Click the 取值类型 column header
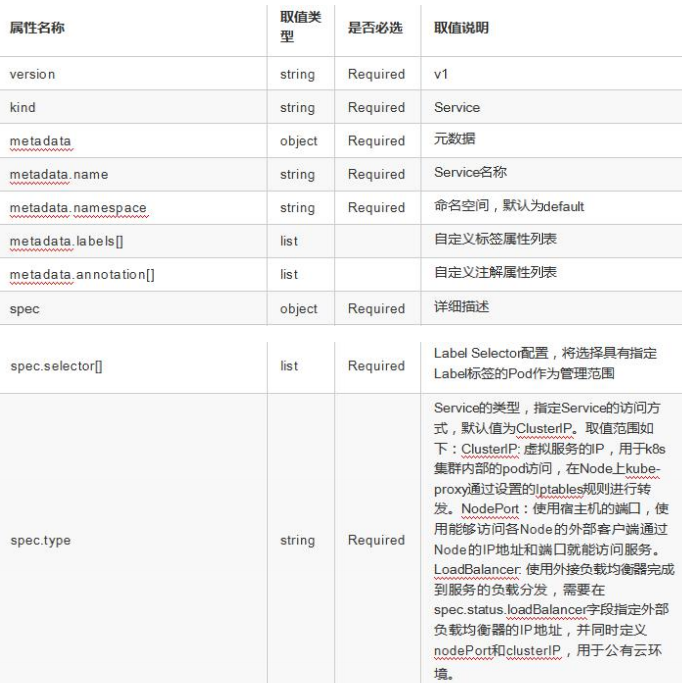 click(x=297, y=28)
